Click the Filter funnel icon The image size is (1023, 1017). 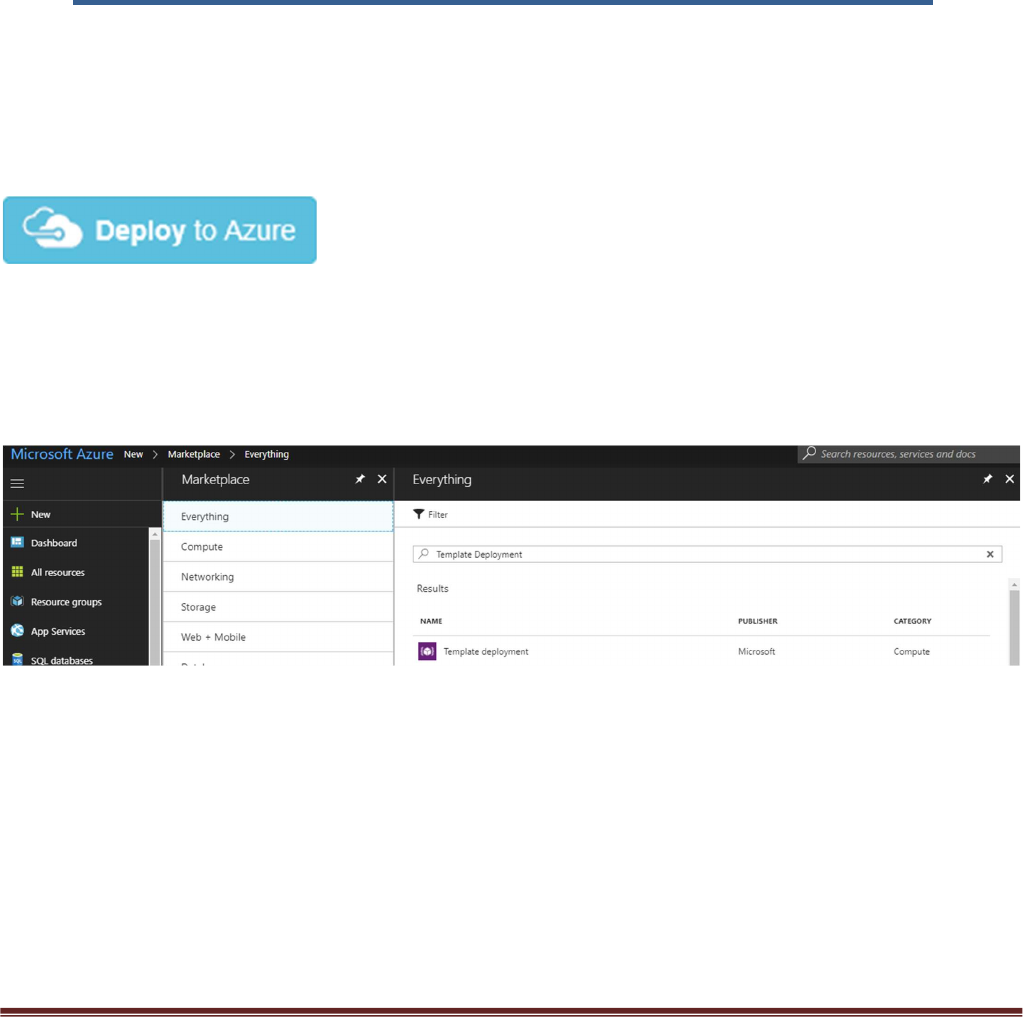[419, 514]
